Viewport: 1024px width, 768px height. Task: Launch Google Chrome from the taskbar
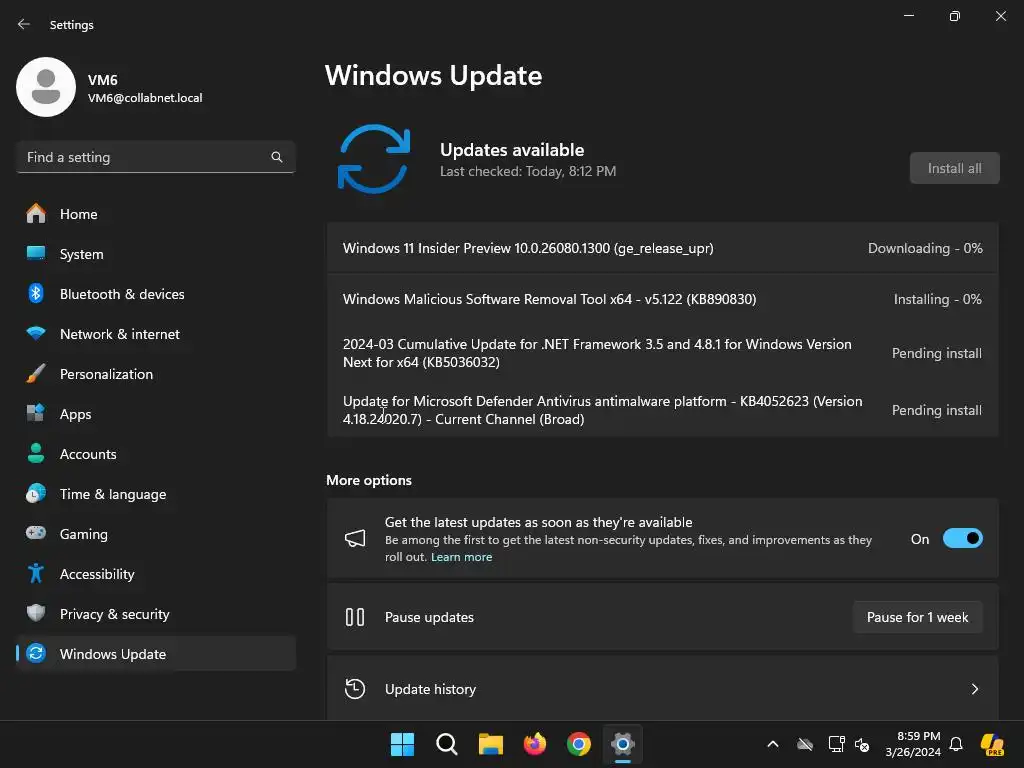click(x=579, y=744)
